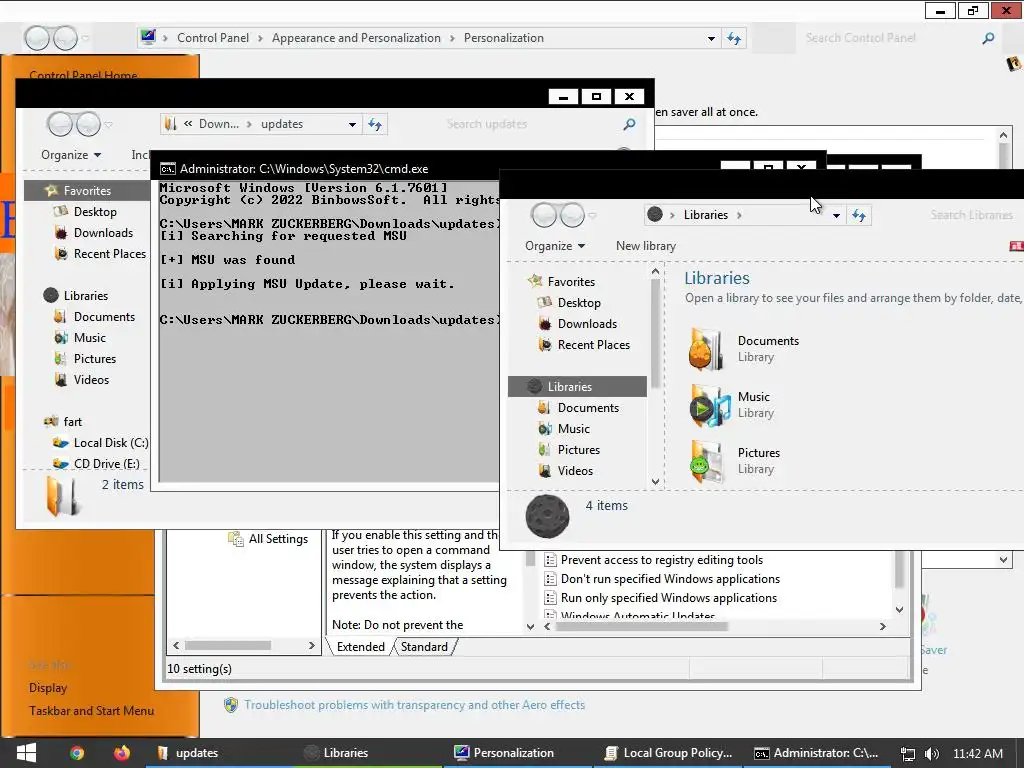Select Music in Libraries window sidebar
The image size is (1024, 768).
coord(573,428)
